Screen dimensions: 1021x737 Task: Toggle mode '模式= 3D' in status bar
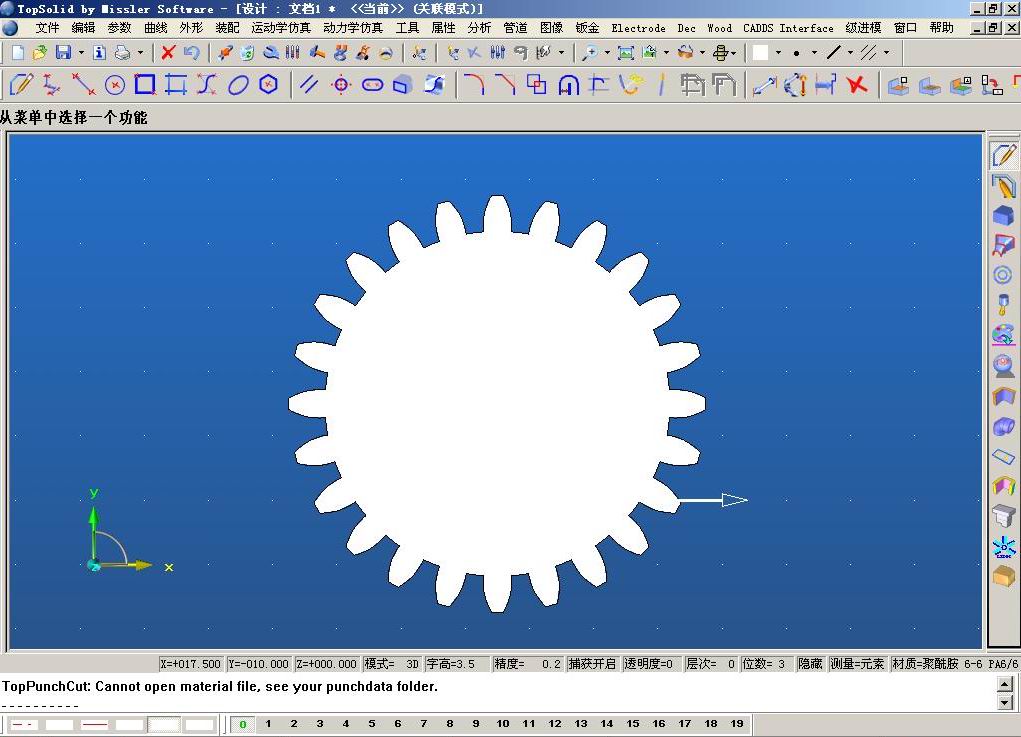point(391,663)
